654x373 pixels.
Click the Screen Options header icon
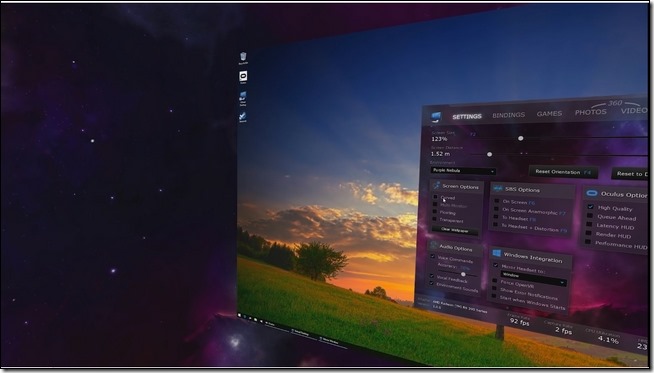436,185
